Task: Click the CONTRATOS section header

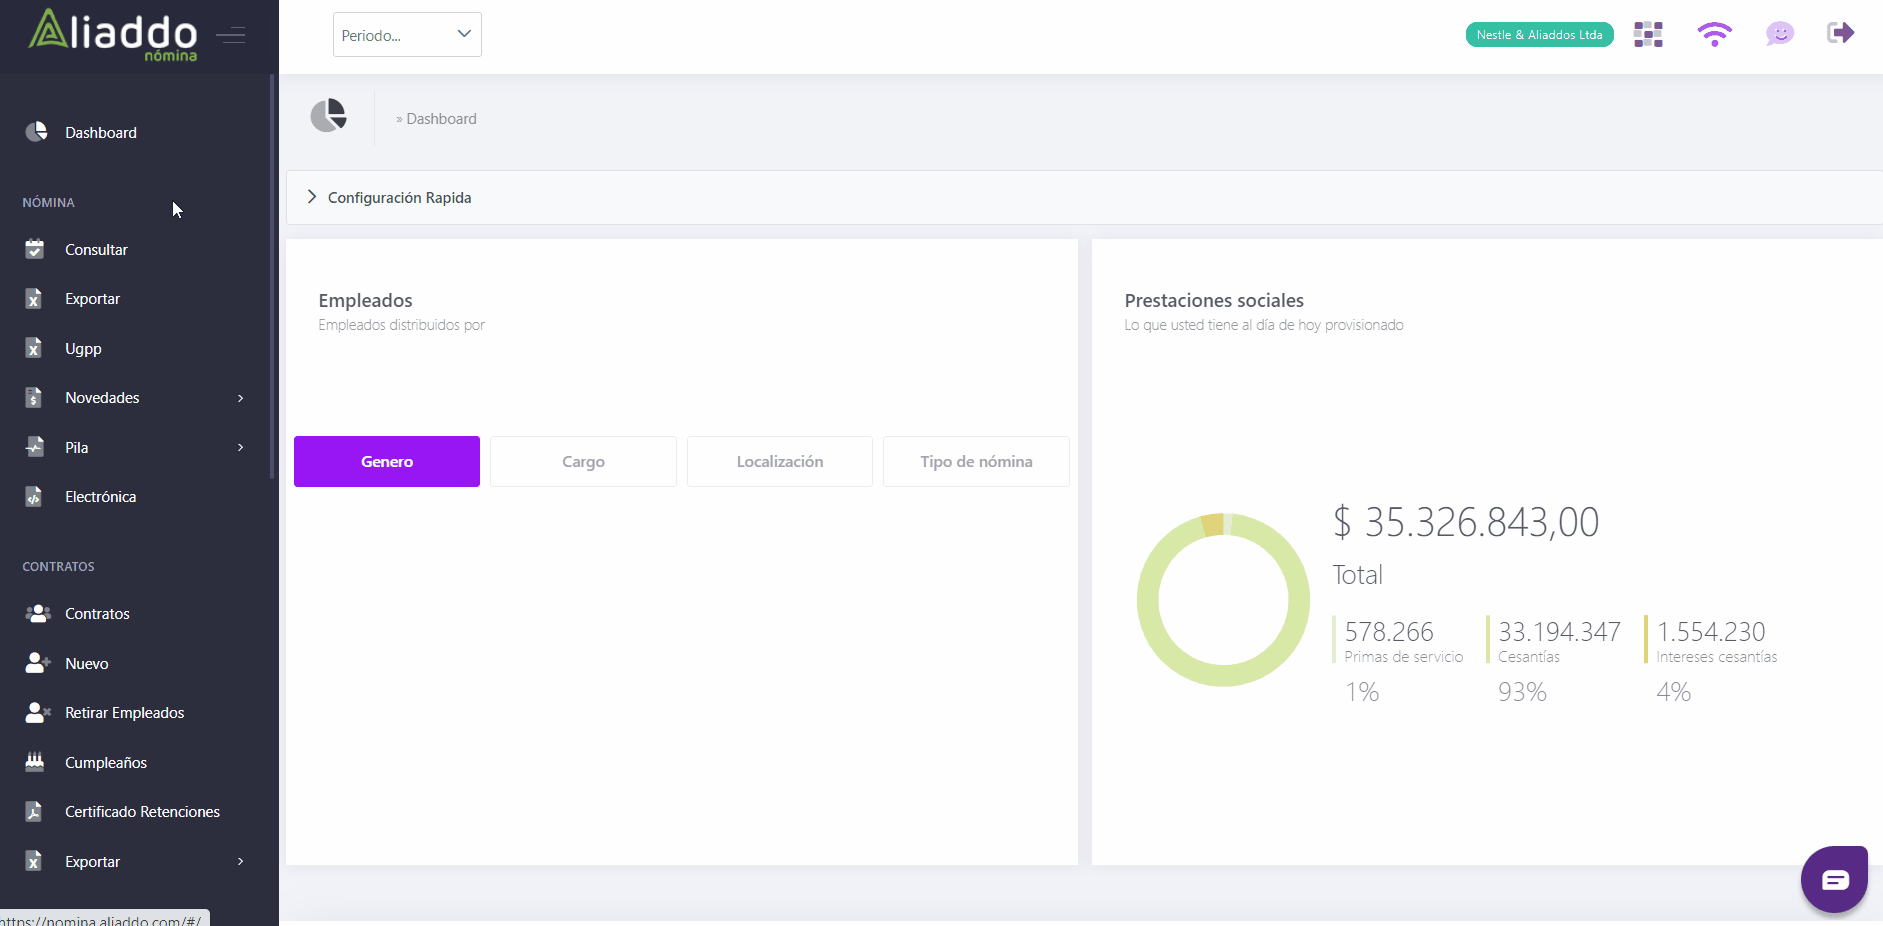Action: pyautogui.click(x=58, y=566)
